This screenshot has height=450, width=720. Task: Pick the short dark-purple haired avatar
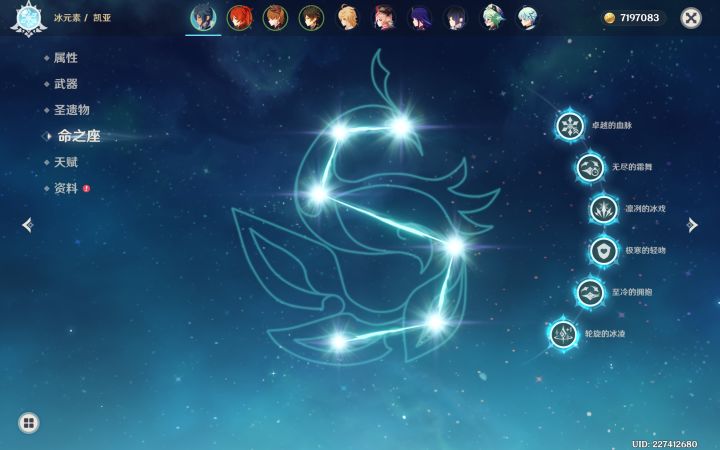456,18
